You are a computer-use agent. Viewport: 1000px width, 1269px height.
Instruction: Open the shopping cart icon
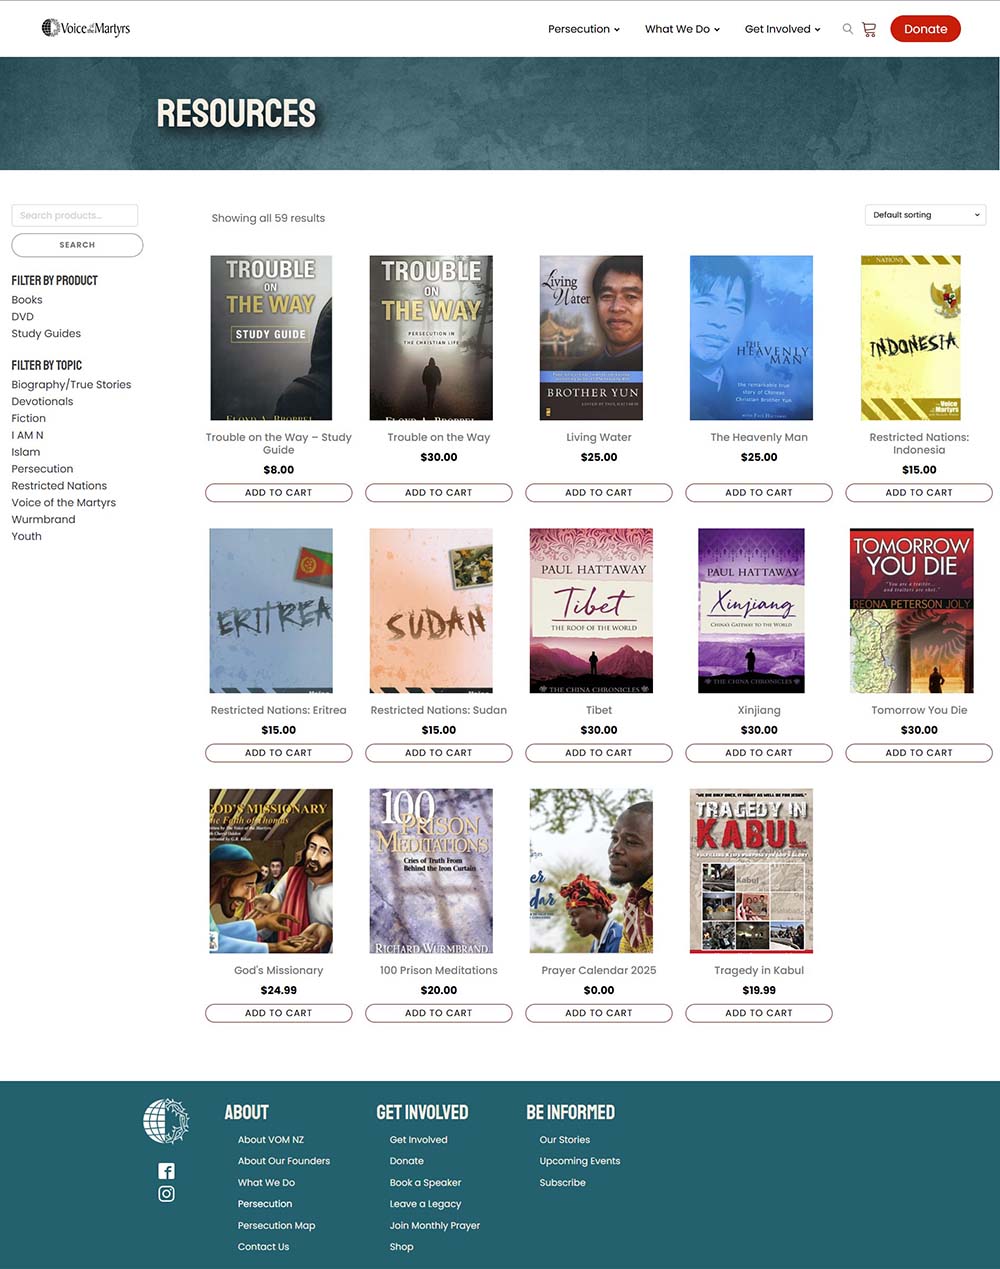(869, 29)
